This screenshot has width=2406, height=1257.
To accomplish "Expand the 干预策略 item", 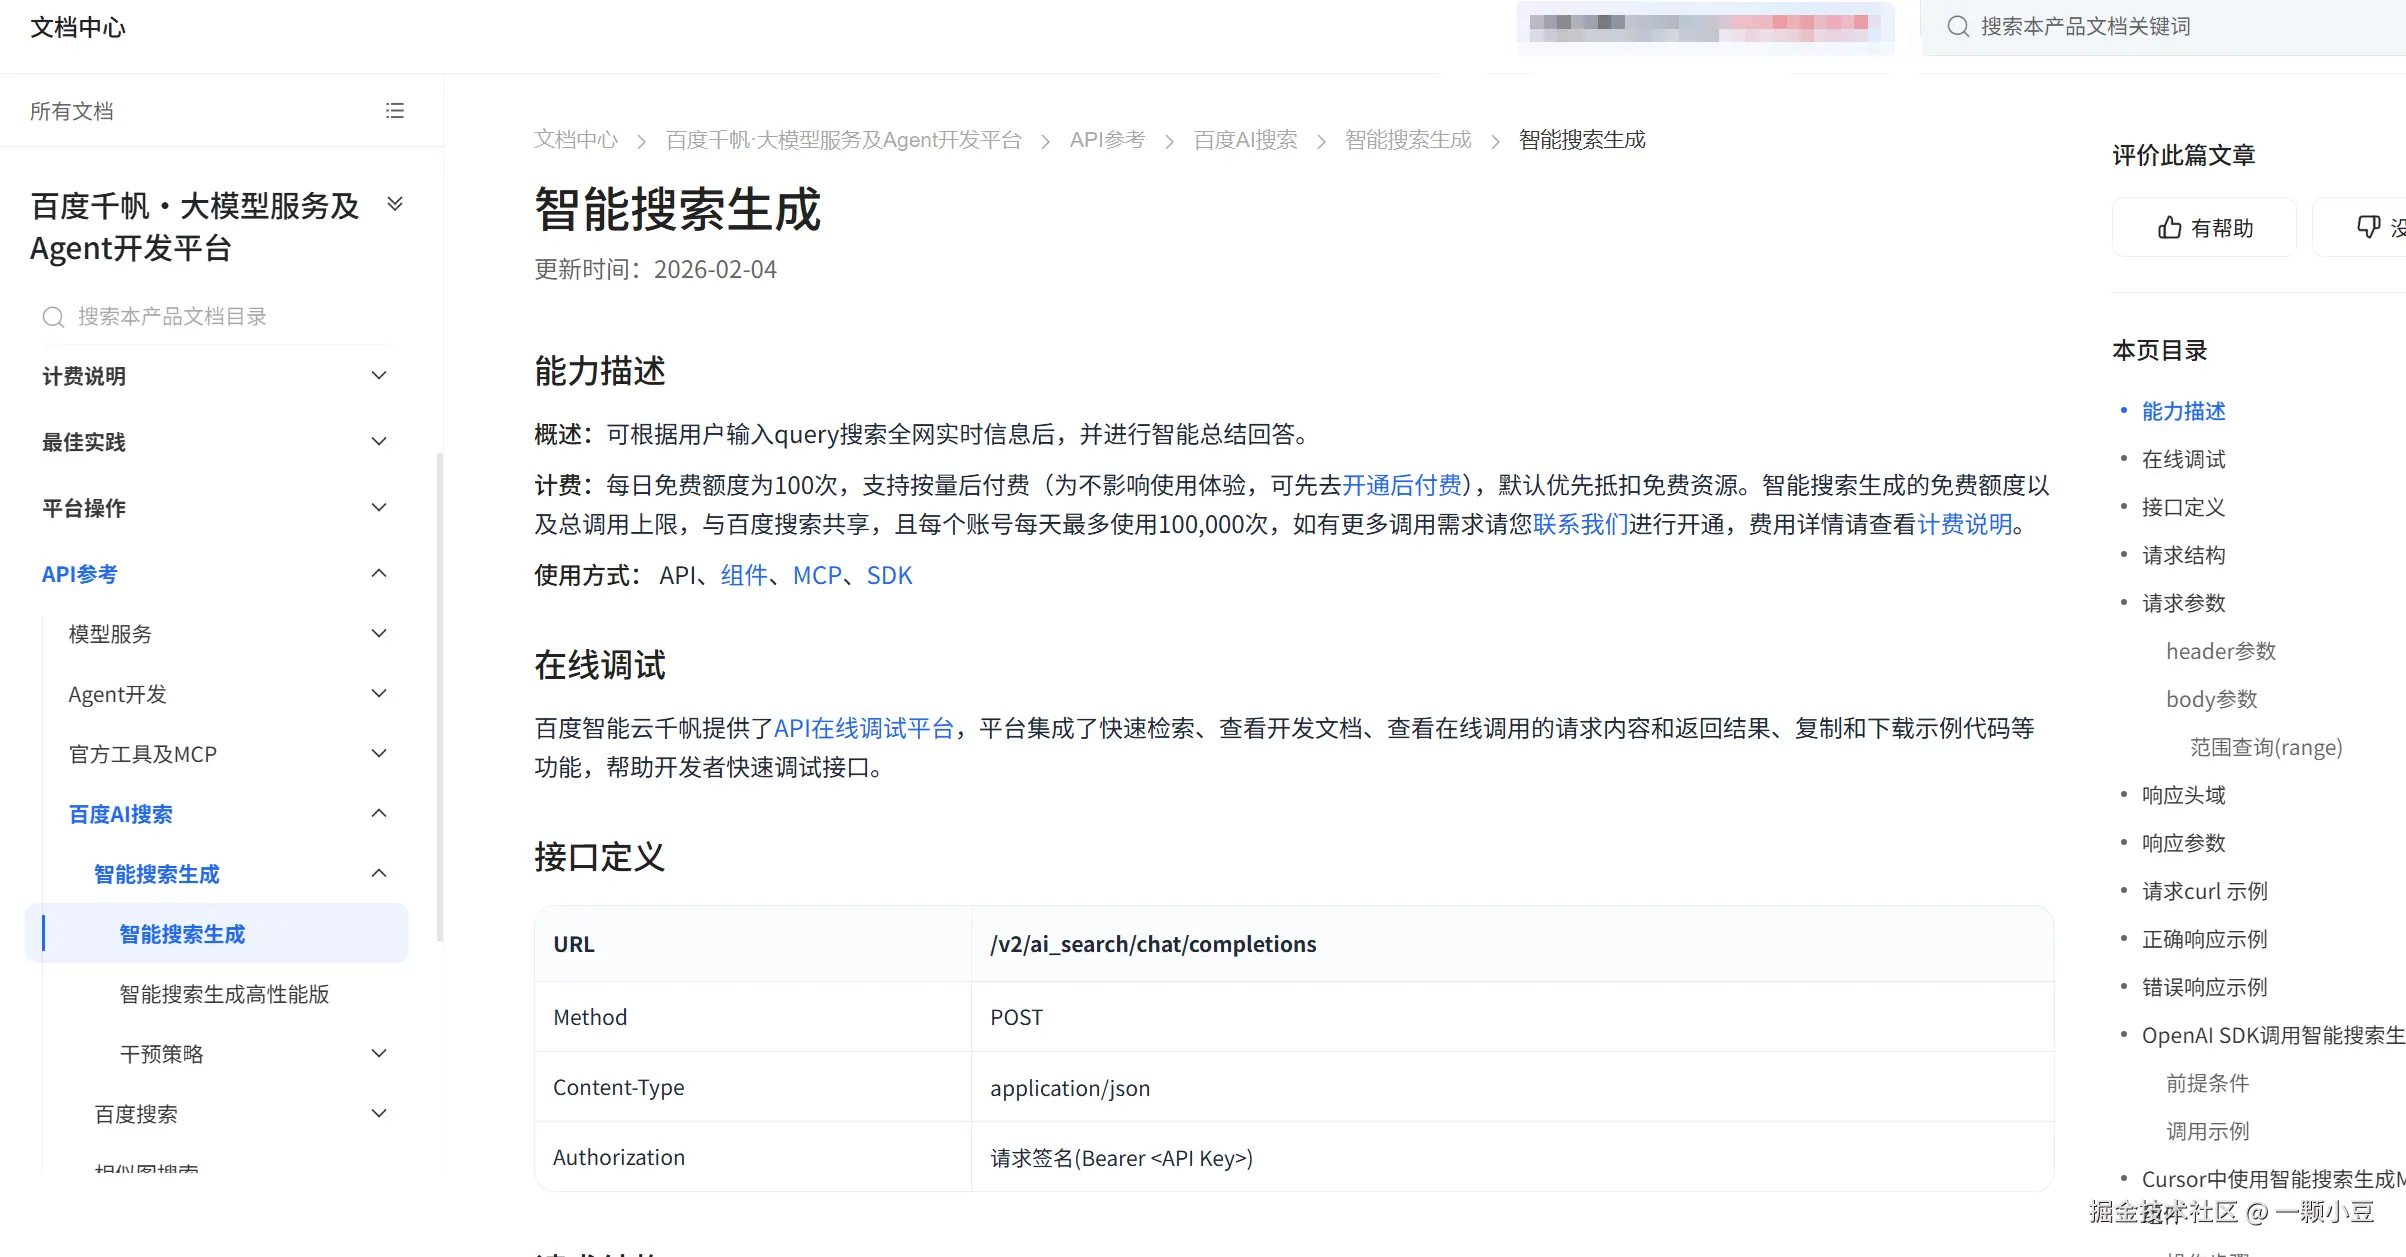I will (379, 1054).
